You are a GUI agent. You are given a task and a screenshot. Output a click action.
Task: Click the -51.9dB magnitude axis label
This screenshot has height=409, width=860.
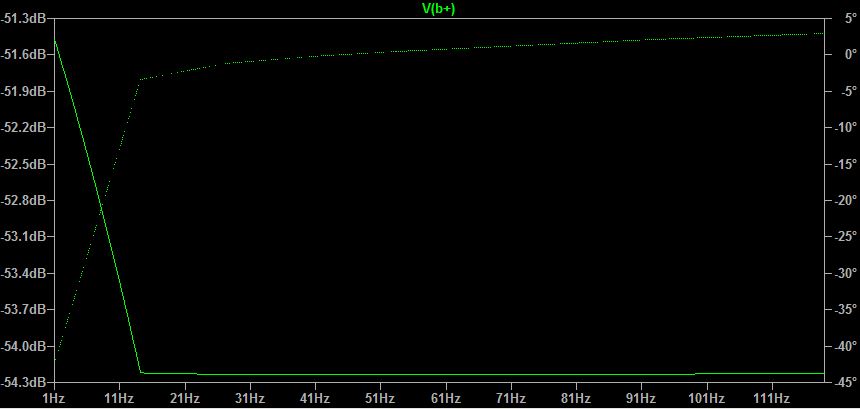click(x=22, y=92)
